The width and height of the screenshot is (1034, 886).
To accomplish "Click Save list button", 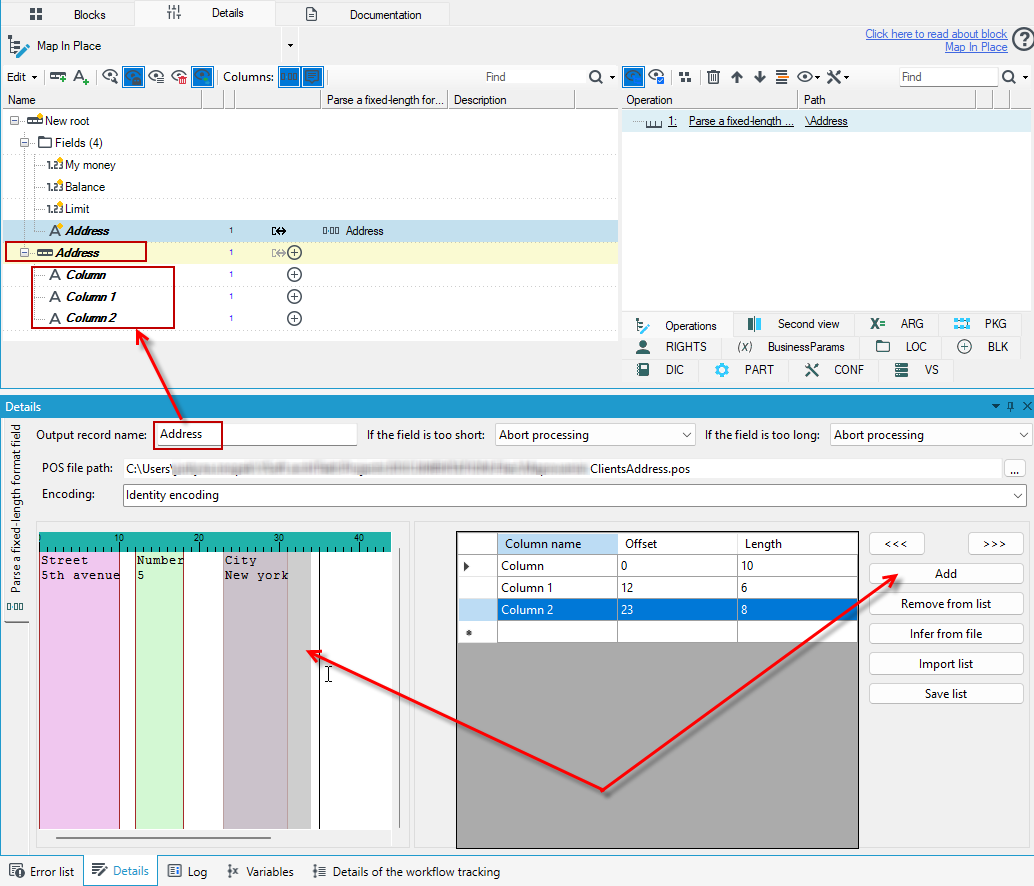I will tap(946, 694).
